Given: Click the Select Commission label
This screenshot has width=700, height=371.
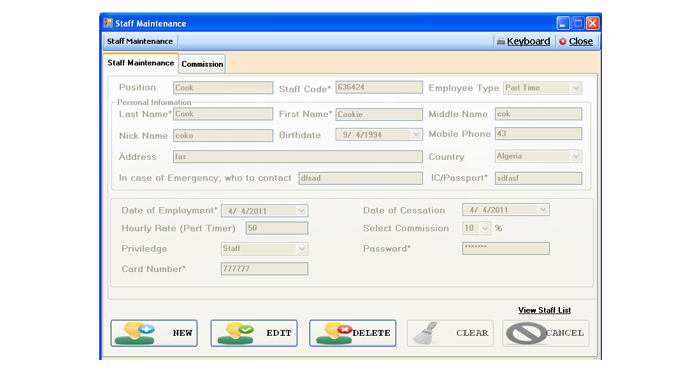Looking at the screenshot, I should click(x=406, y=228).
